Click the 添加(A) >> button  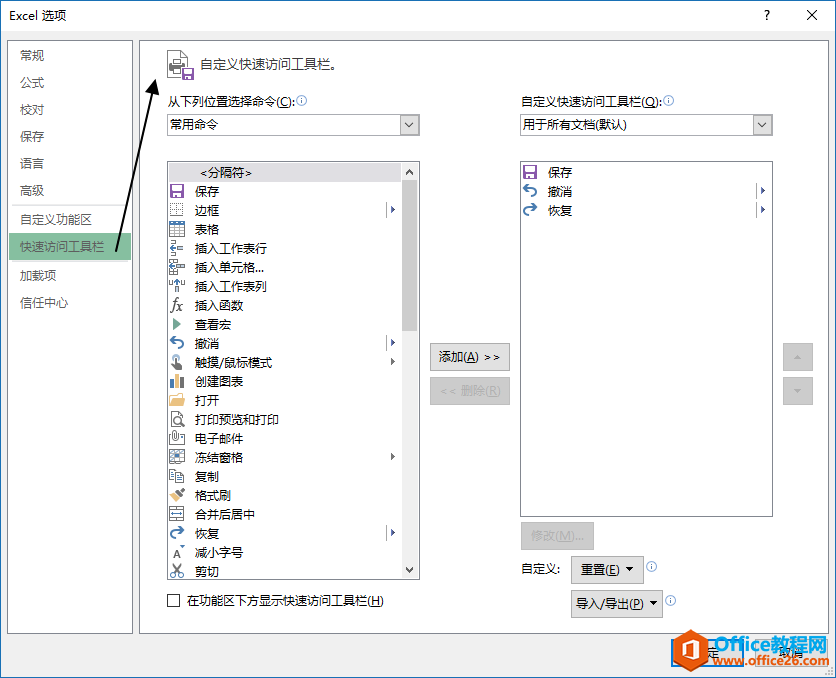(x=469, y=357)
